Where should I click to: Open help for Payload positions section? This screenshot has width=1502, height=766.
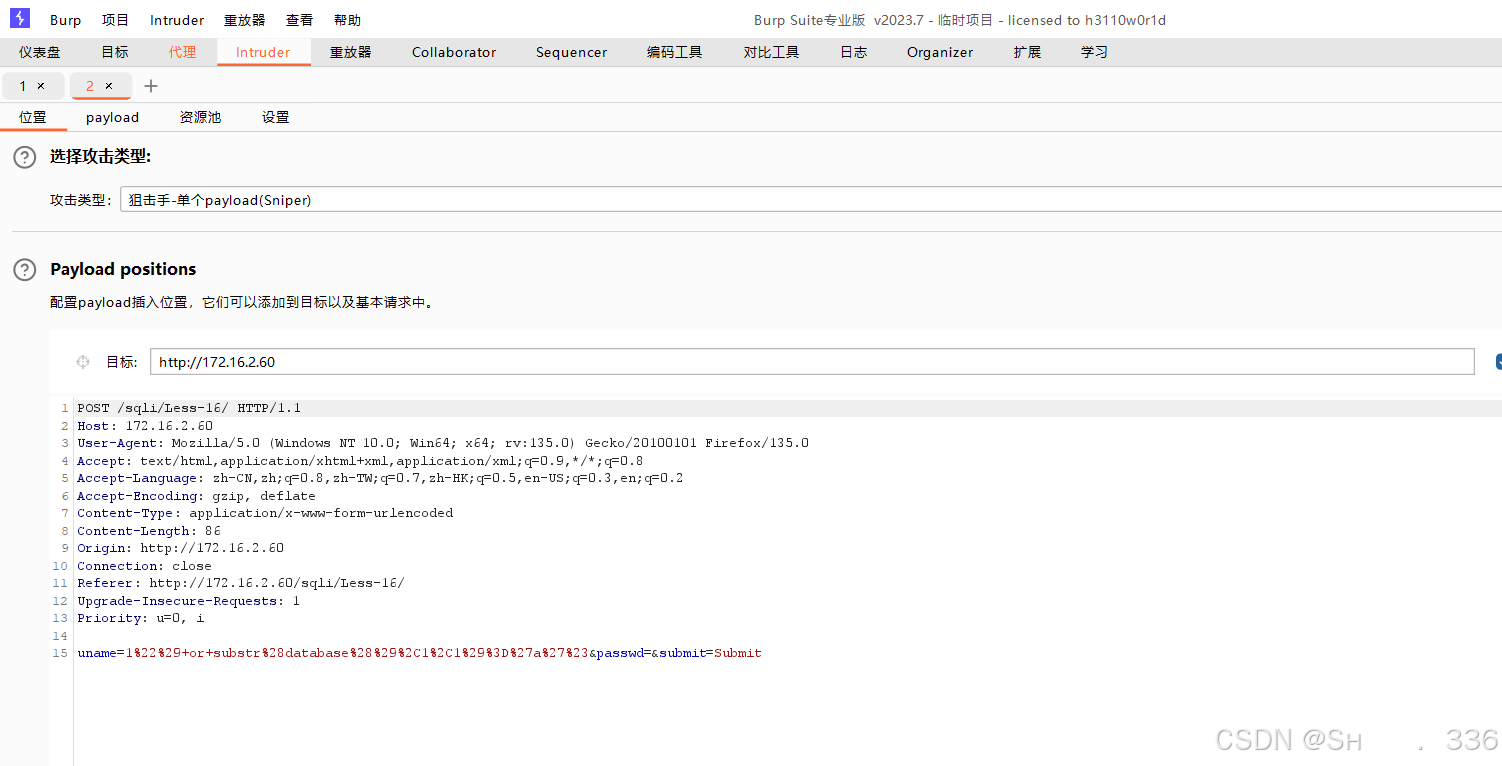pyautogui.click(x=24, y=269)
